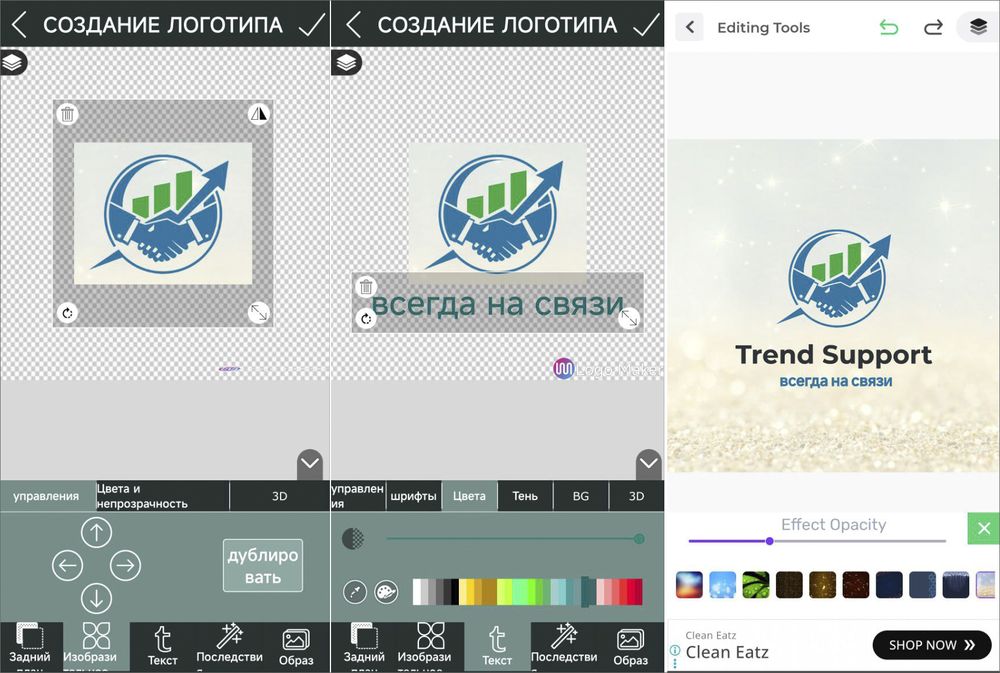Viewport: 1000px width, 673px height.
Task: Switch to the шрифты fonts tab
Action: pyautogui.click(x=414, y=495)
